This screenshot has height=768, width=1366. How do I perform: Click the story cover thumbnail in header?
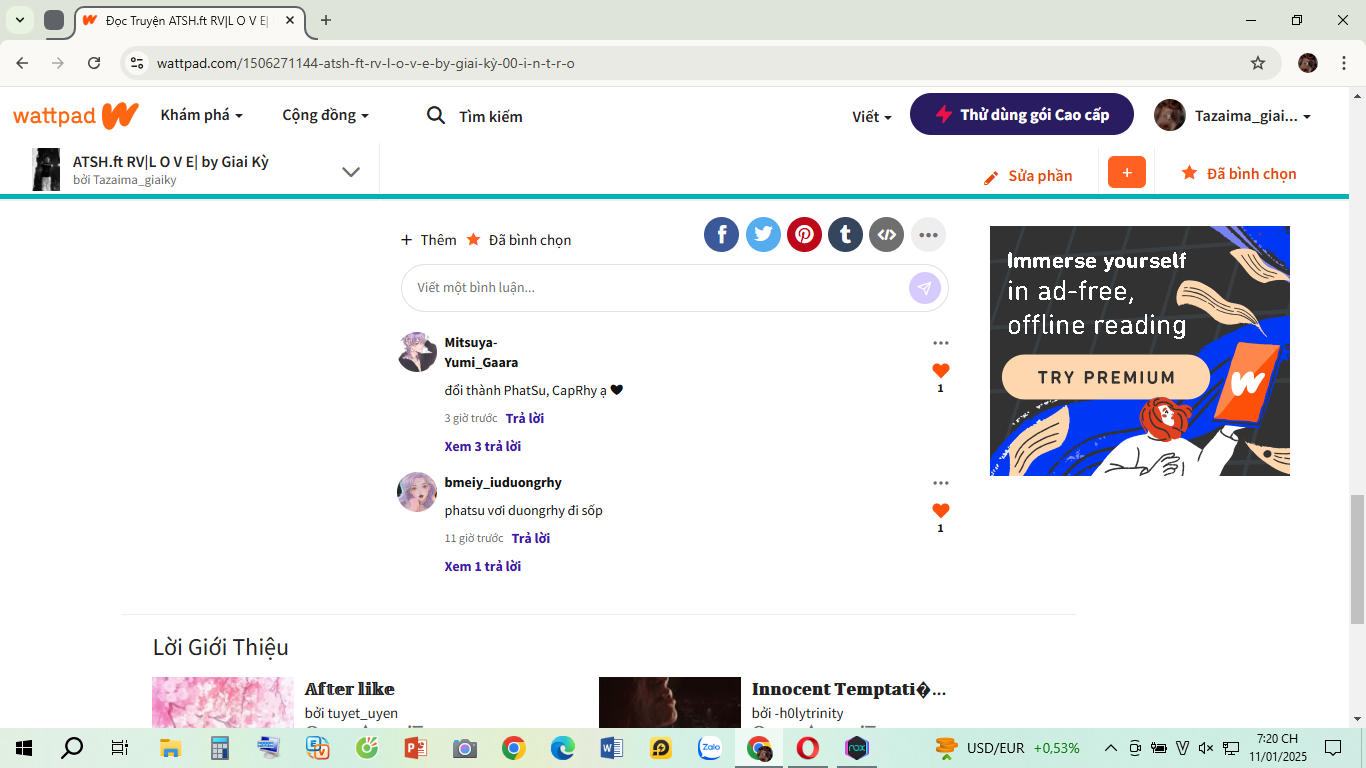[46, 169]
